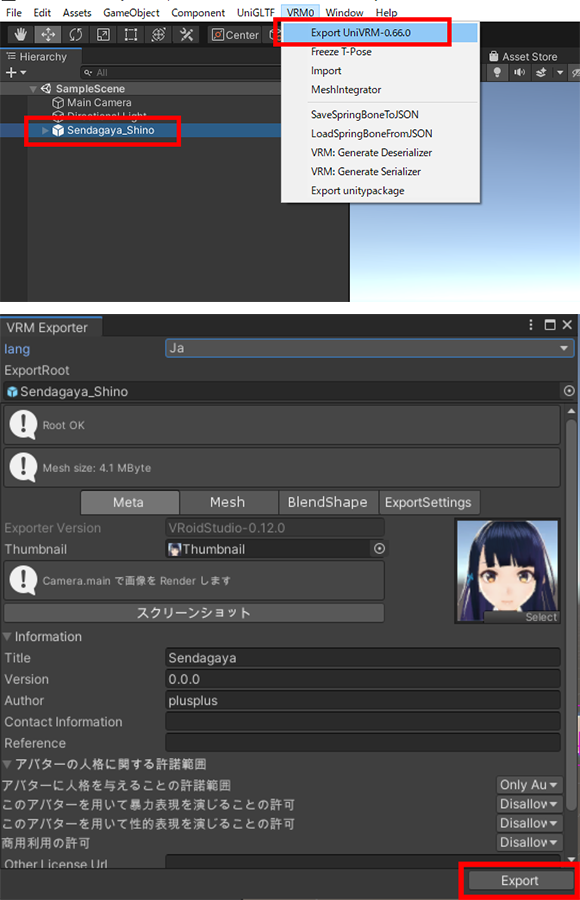Choose VRM: Generate Deserializer entry

coord(380,152)
